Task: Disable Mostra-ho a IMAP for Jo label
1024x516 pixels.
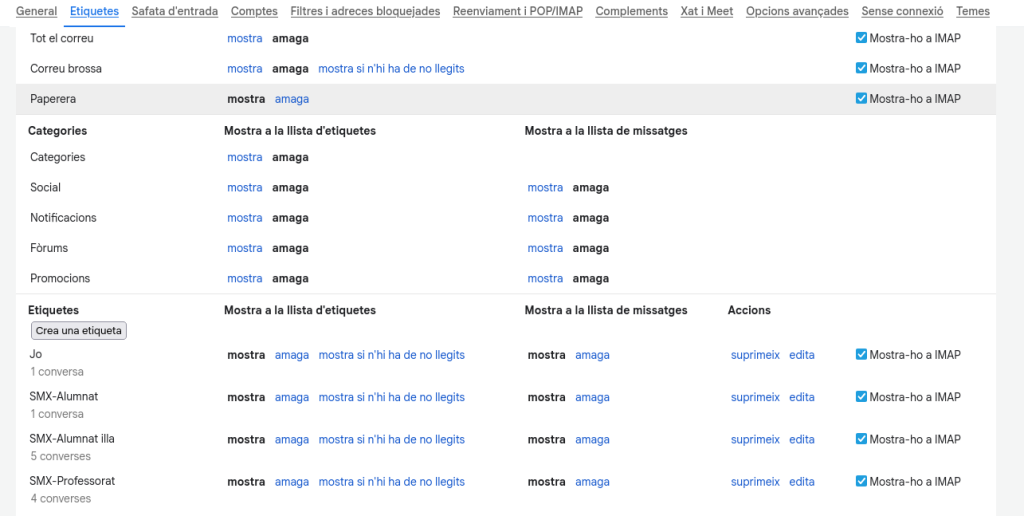Action: coord(862,355)
